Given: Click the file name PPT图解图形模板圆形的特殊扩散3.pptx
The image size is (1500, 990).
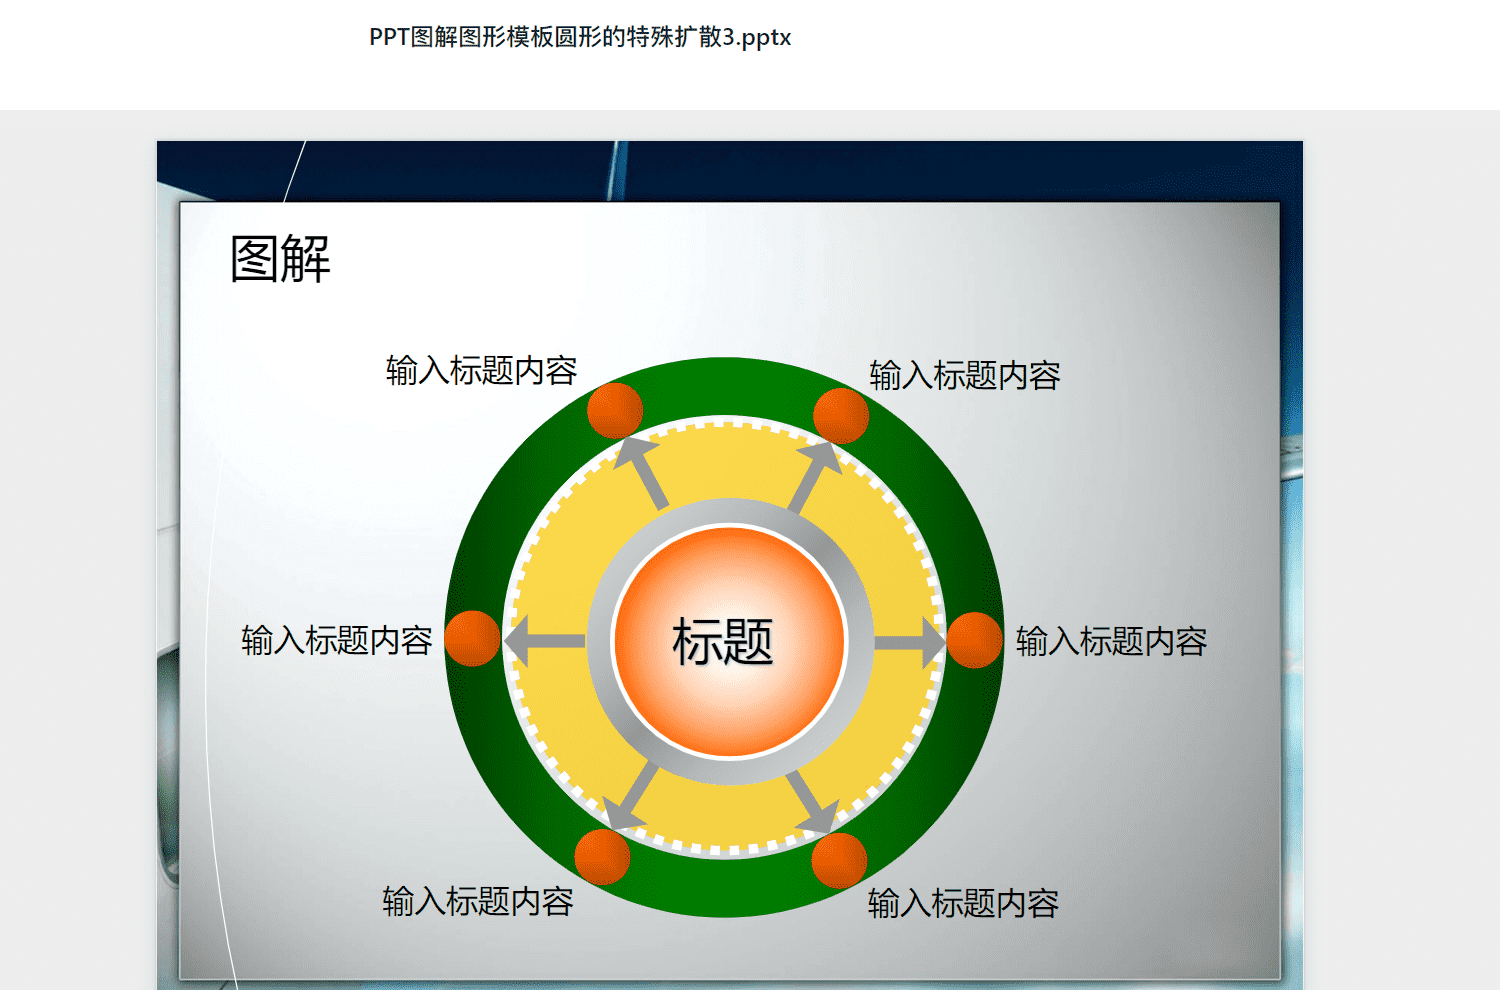Looking at the screenshot, I should [580, 37].
